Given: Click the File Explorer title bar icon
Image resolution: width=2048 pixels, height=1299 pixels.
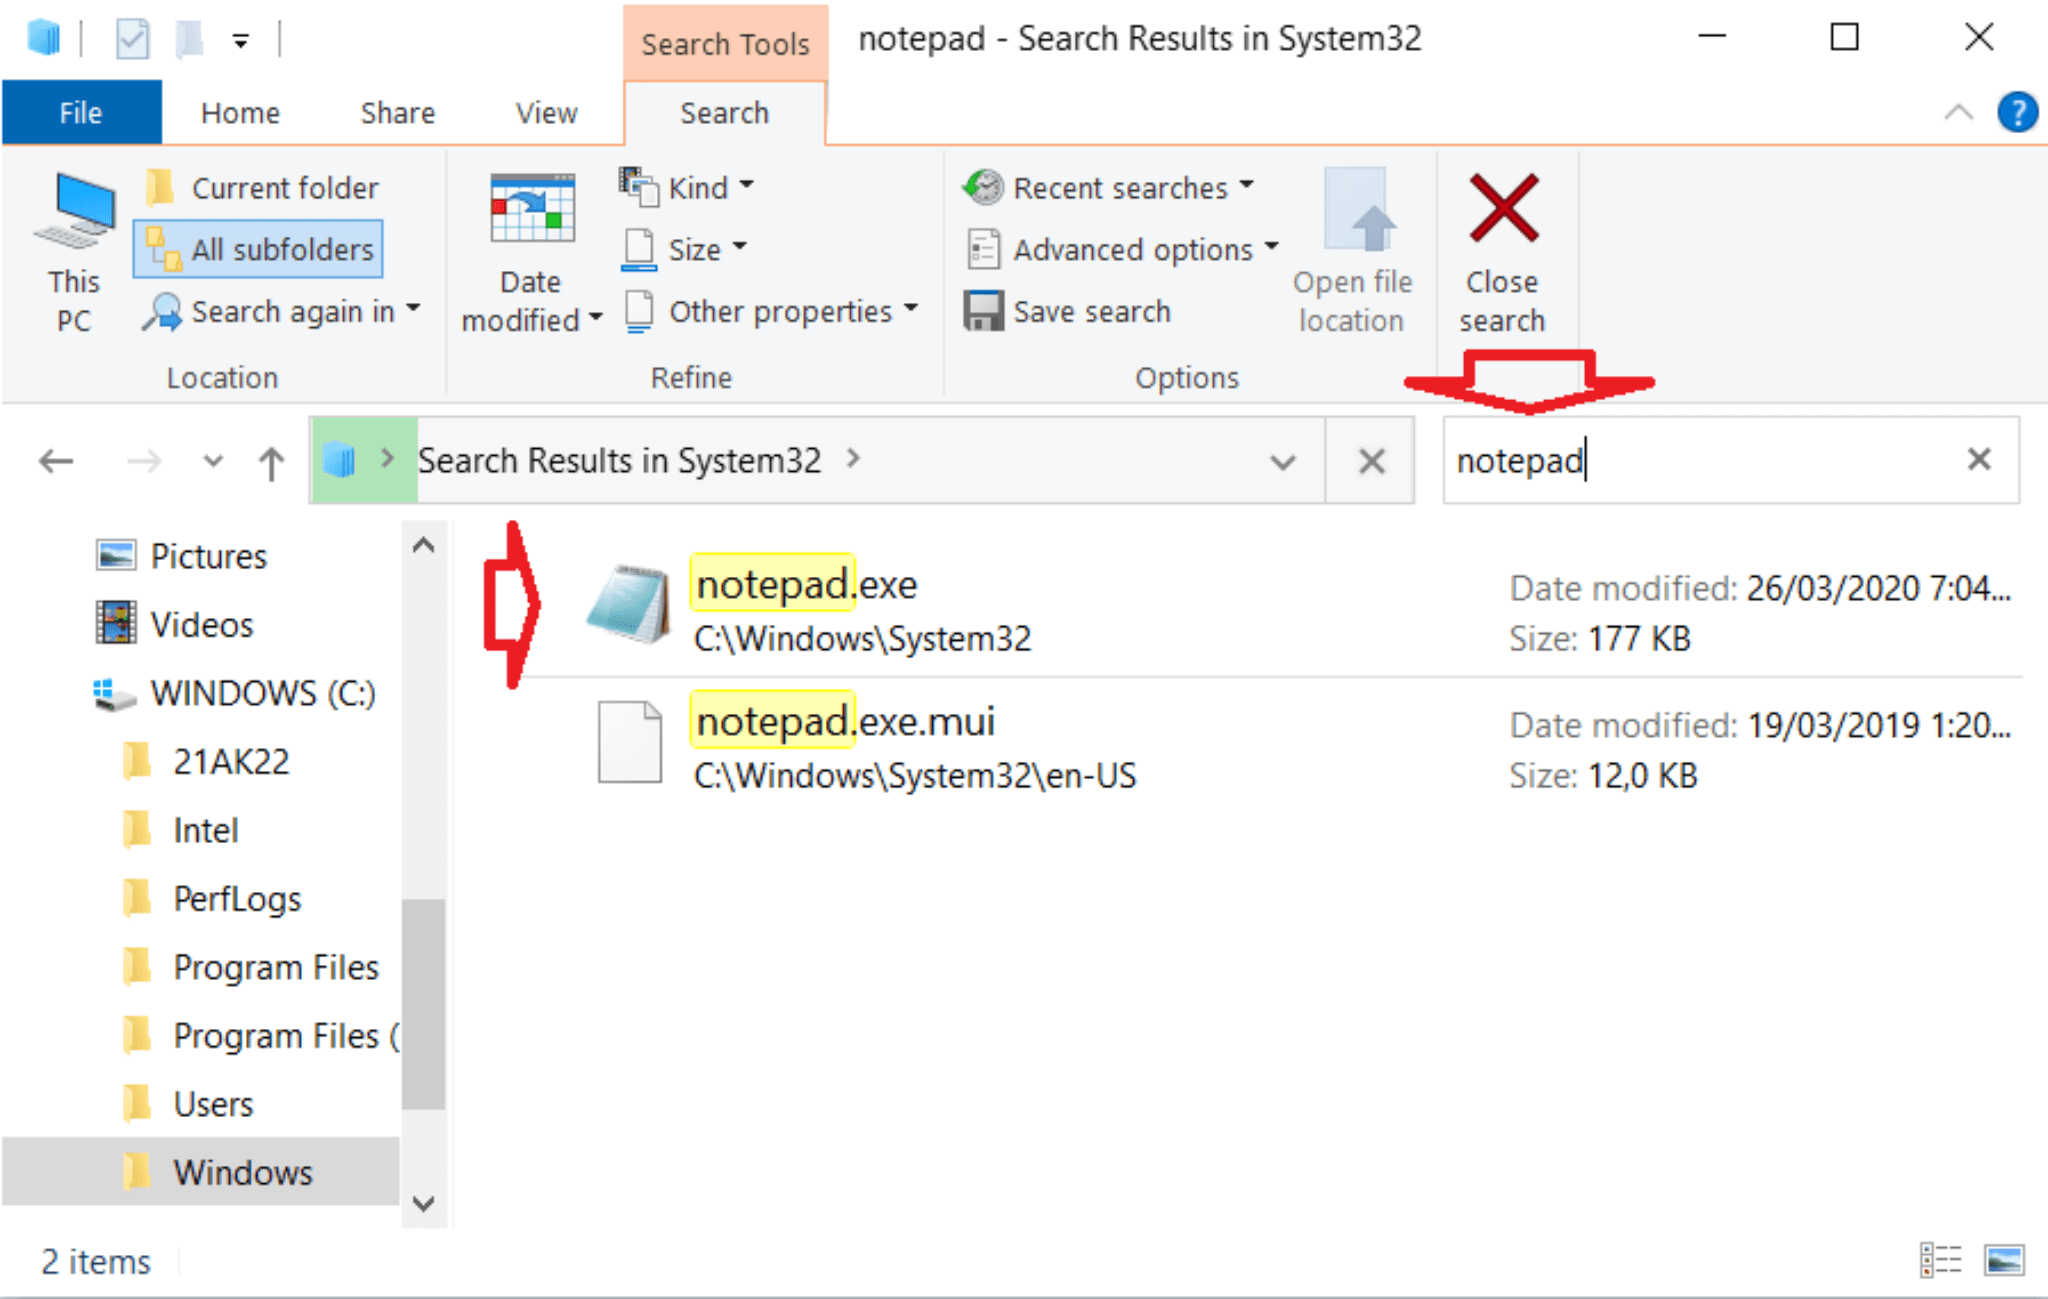Looking at the screenshot, I should click(44, 39).
